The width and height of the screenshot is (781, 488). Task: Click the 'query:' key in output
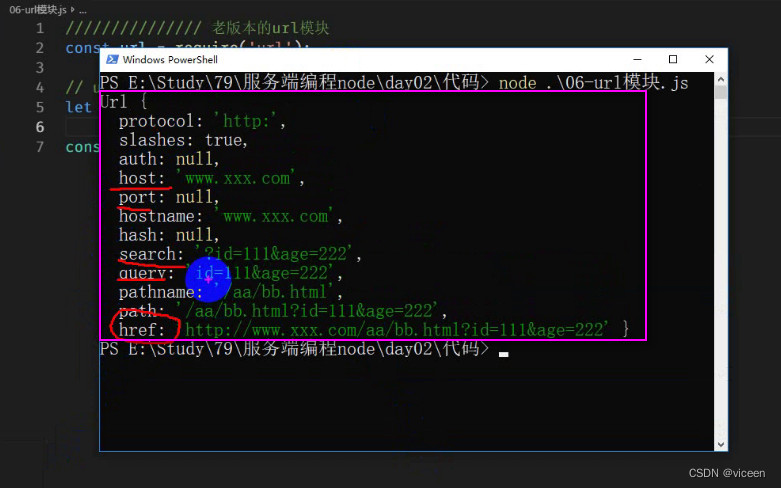tap(146, 273)
